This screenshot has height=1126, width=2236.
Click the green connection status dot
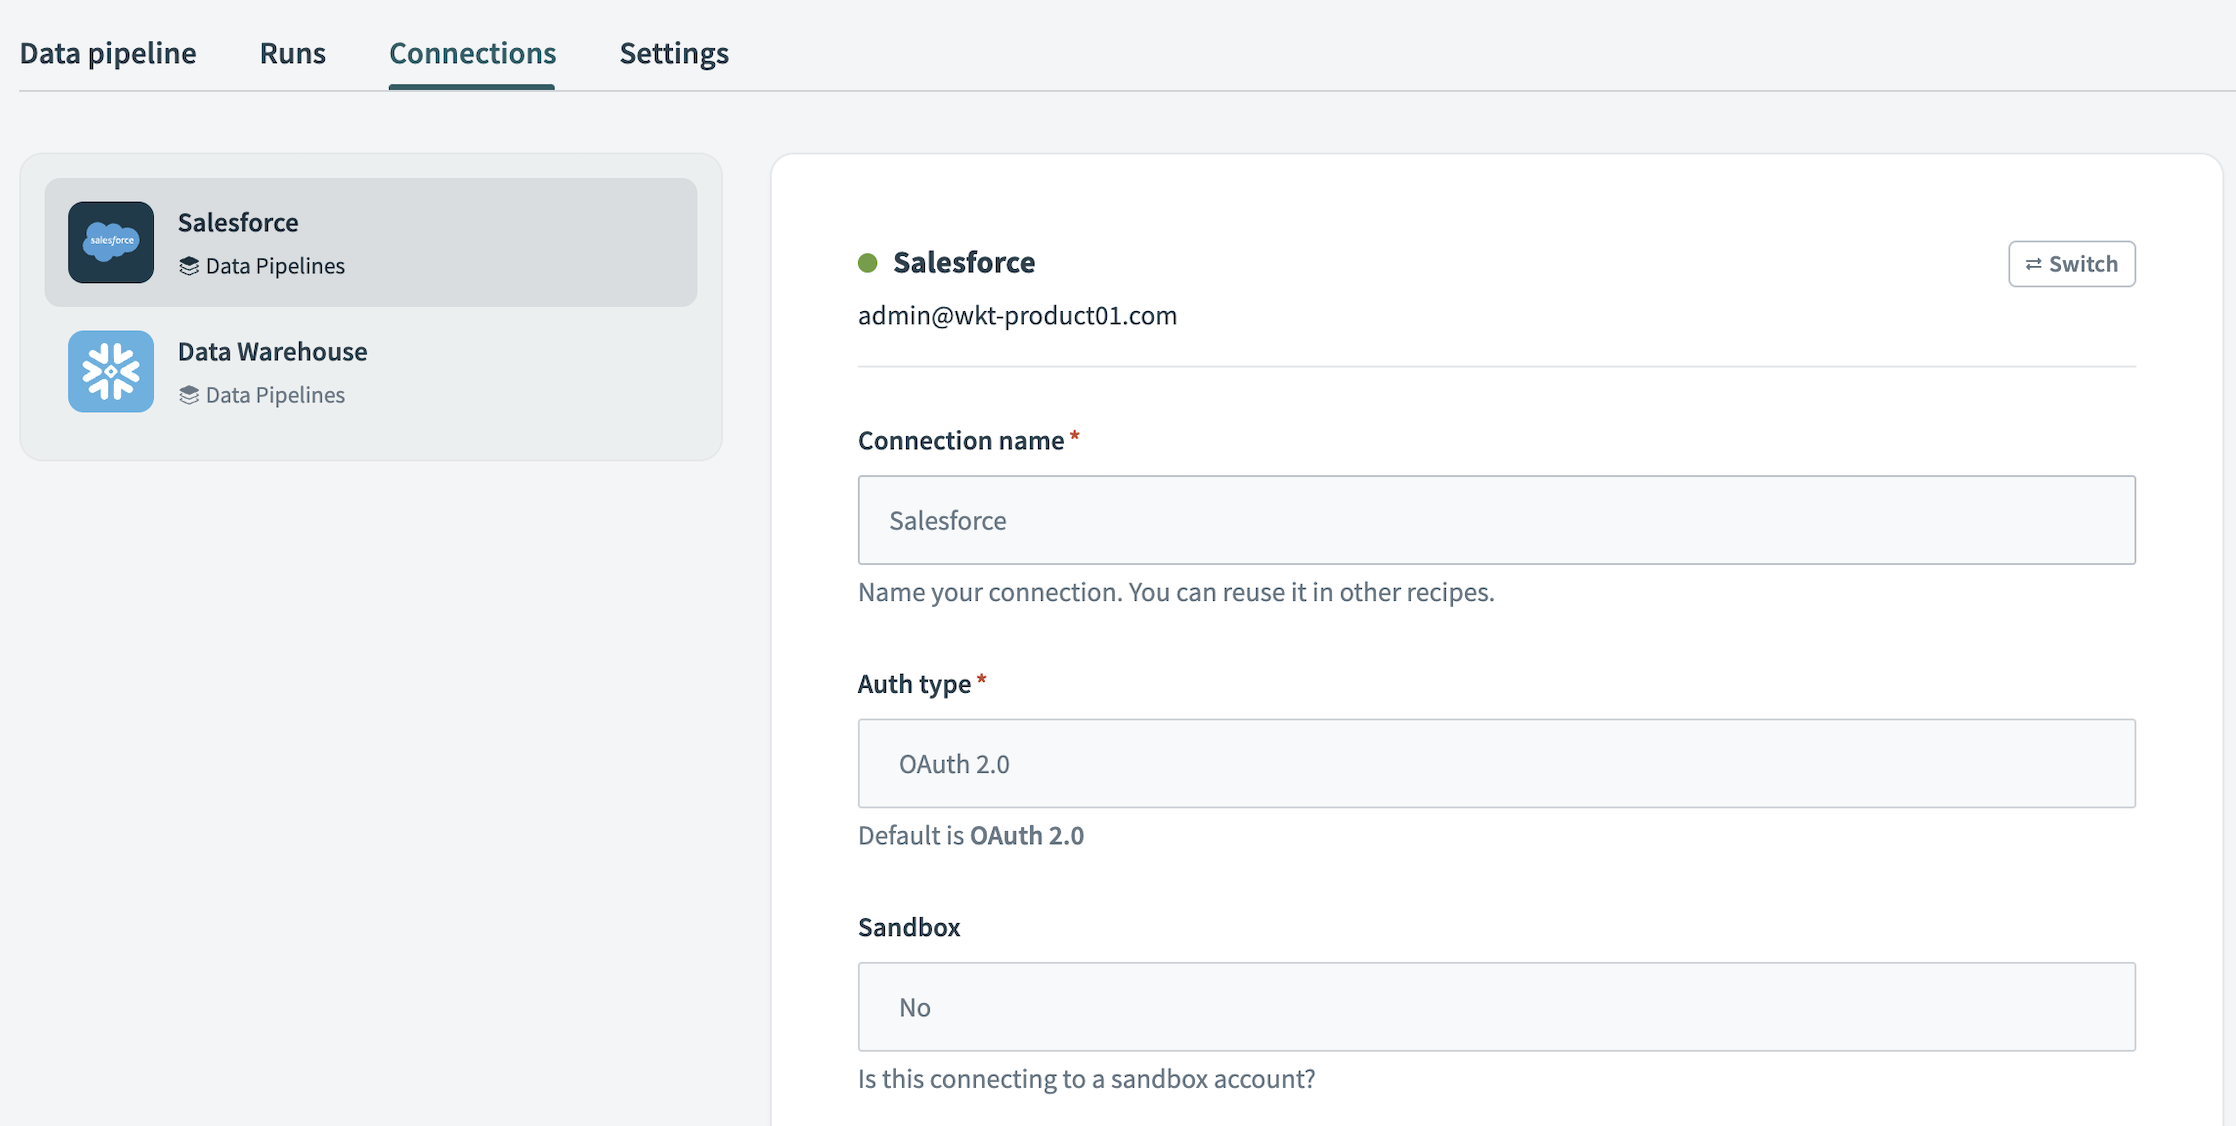point(868,263)
